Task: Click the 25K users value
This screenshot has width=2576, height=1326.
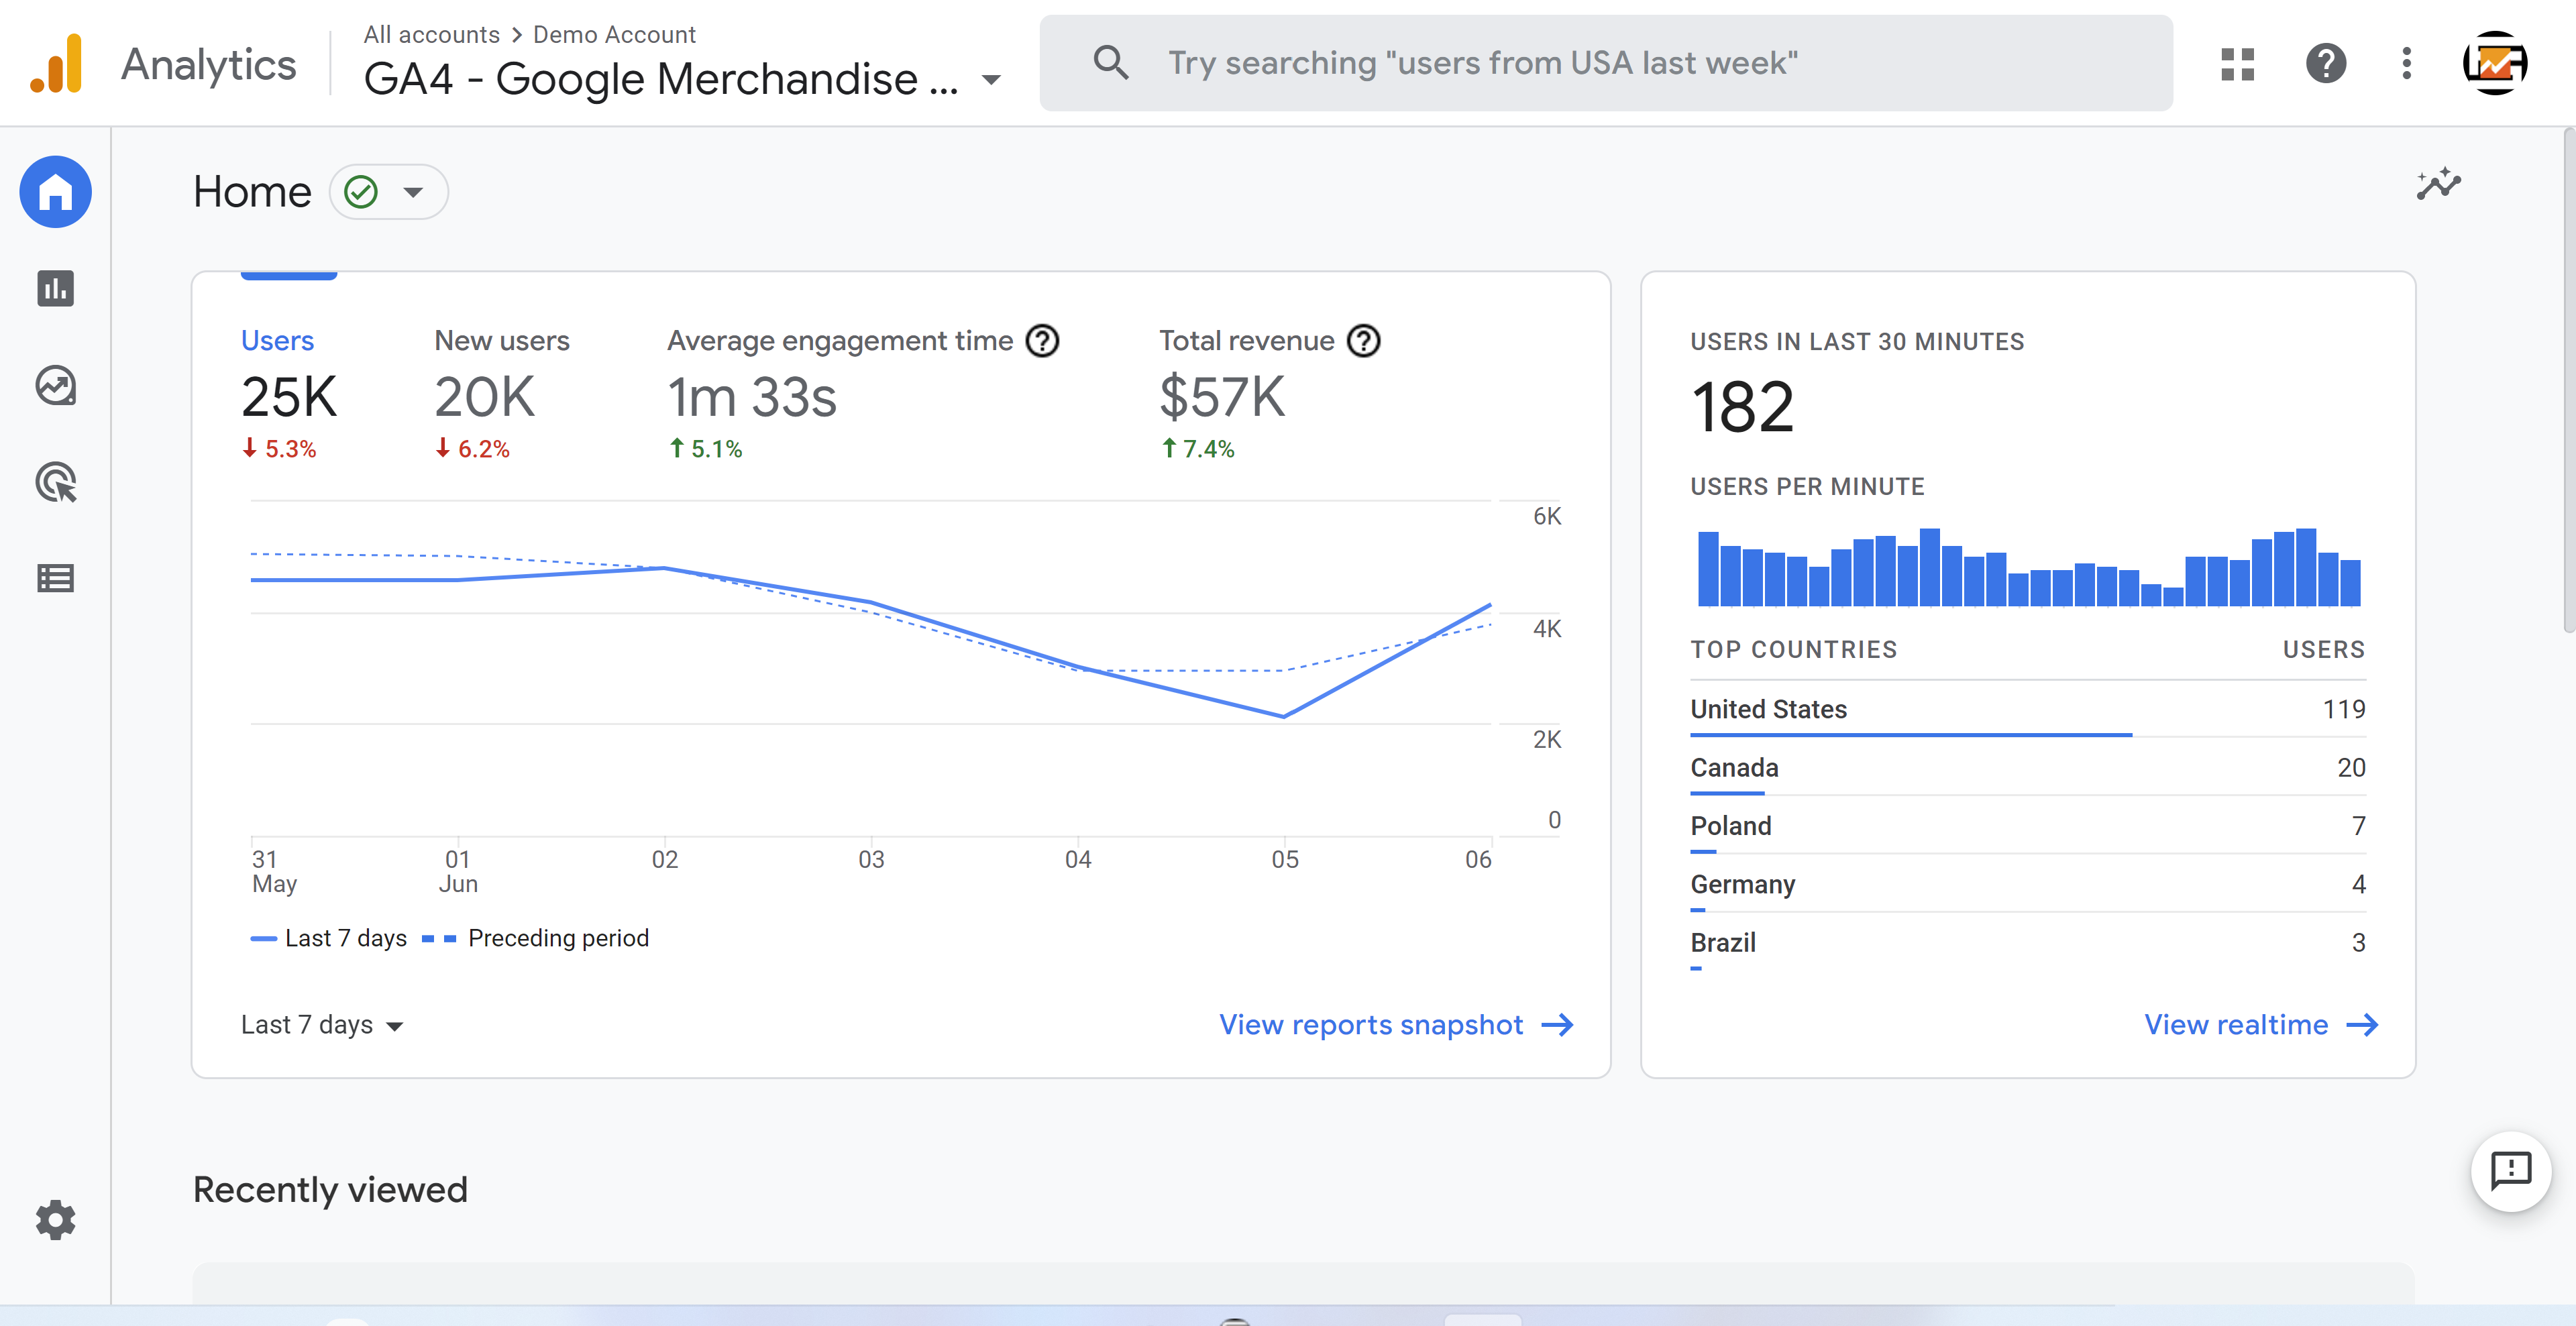Action: (289, 397)
